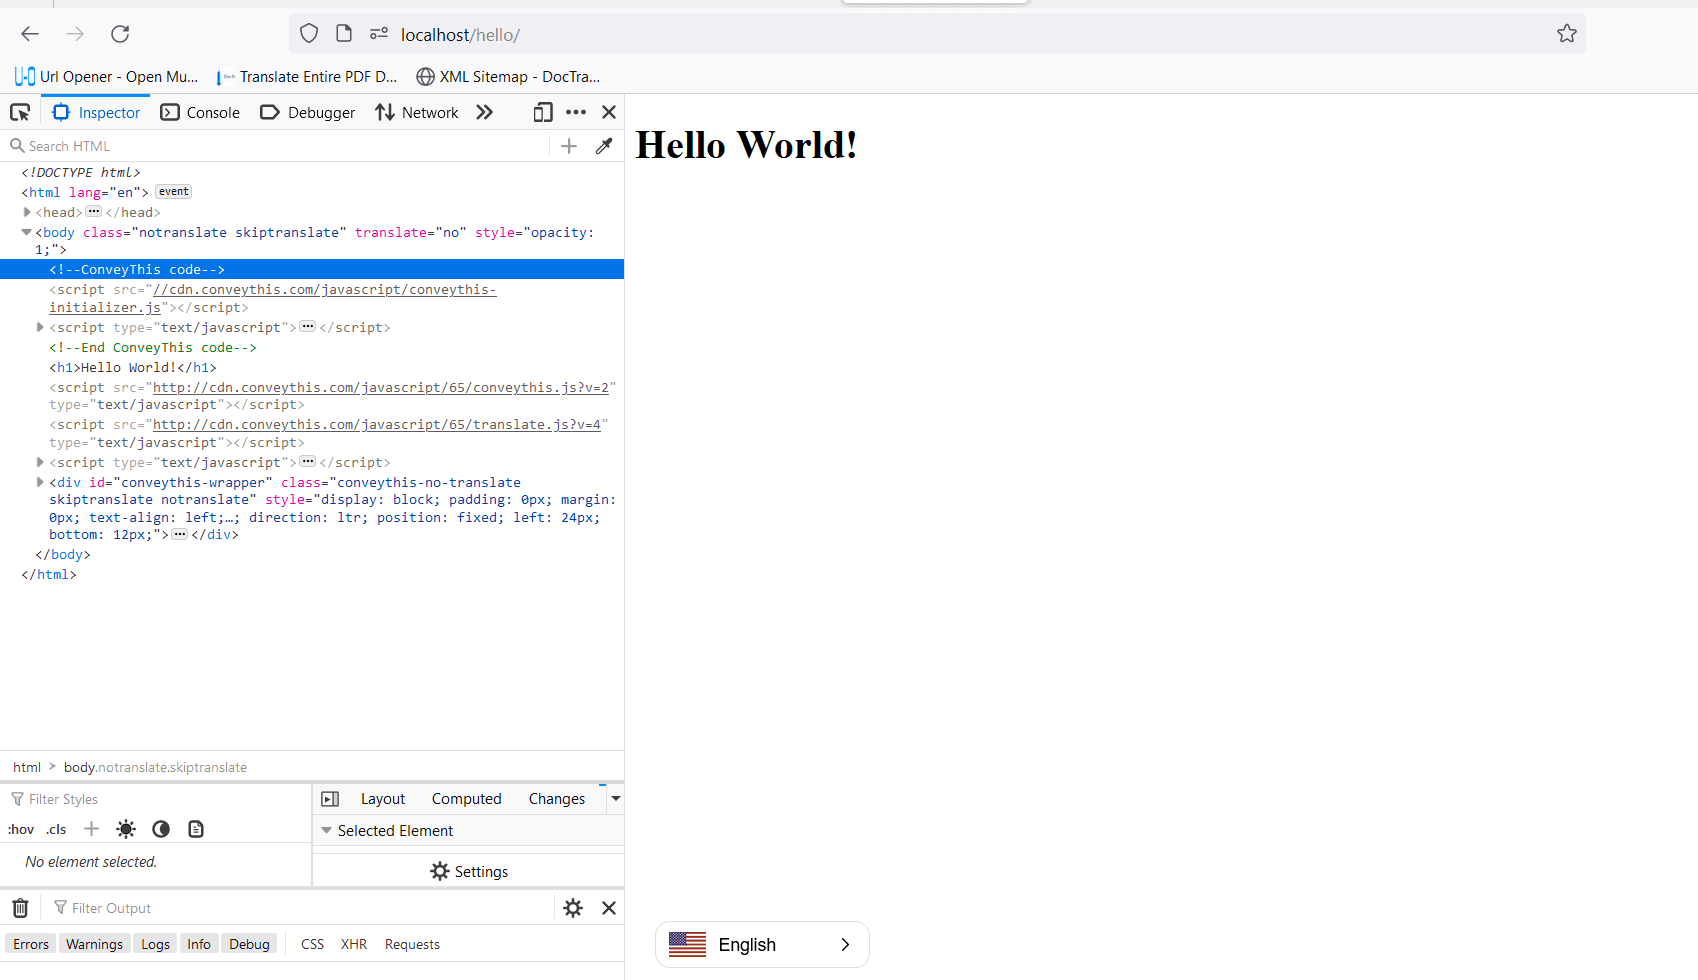Open the Debugger tab
1698x980 pixels.
tap(307, 112)
